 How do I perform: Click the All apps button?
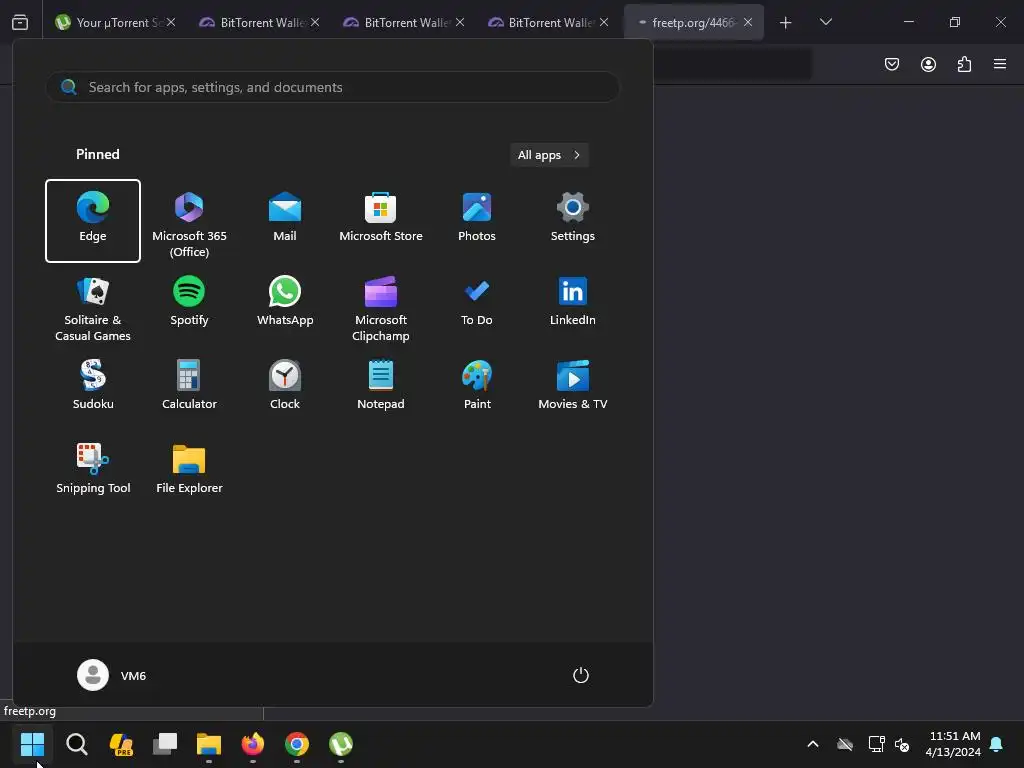coord(549,155)
